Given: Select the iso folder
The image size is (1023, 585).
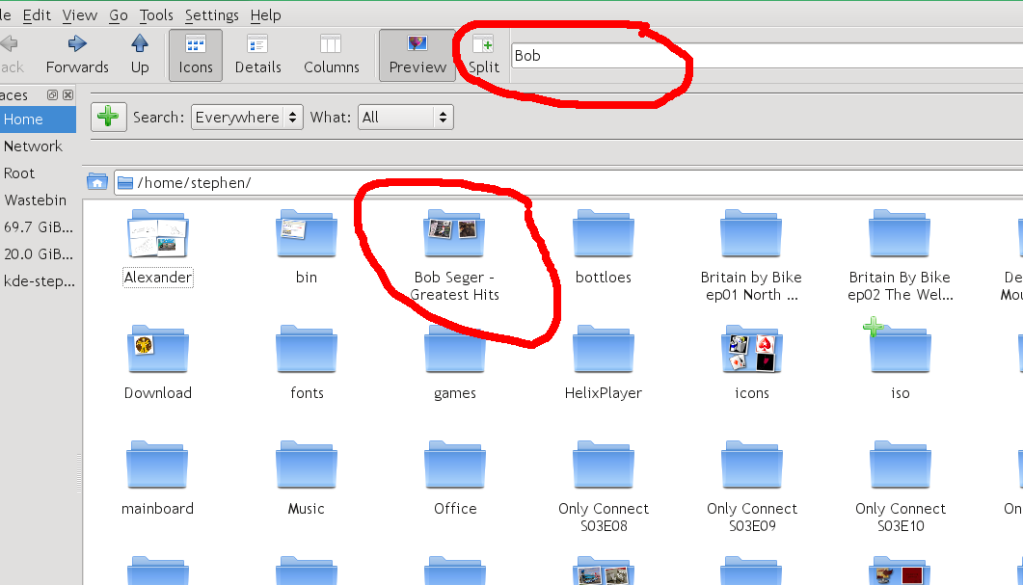Looking at the screenshot, I should click(900, 363).
